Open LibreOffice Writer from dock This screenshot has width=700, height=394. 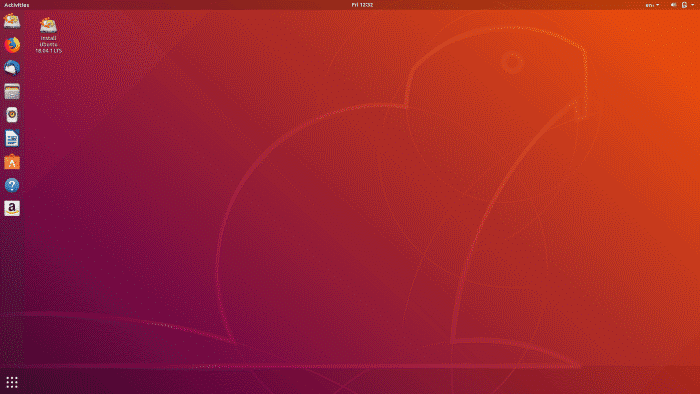pos(12,139)
